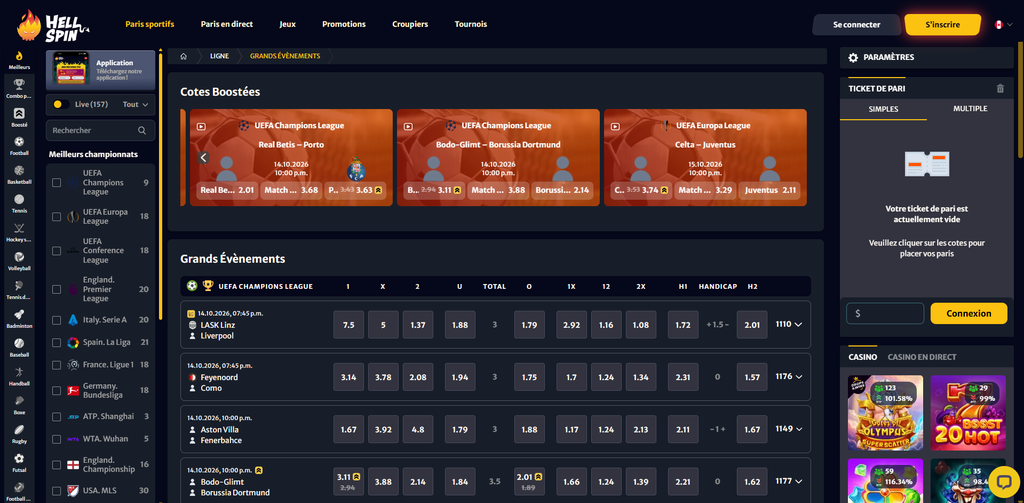Switch to CASINO EN DIRECT tab
The image size is (1024, 503).
[921, 357]
